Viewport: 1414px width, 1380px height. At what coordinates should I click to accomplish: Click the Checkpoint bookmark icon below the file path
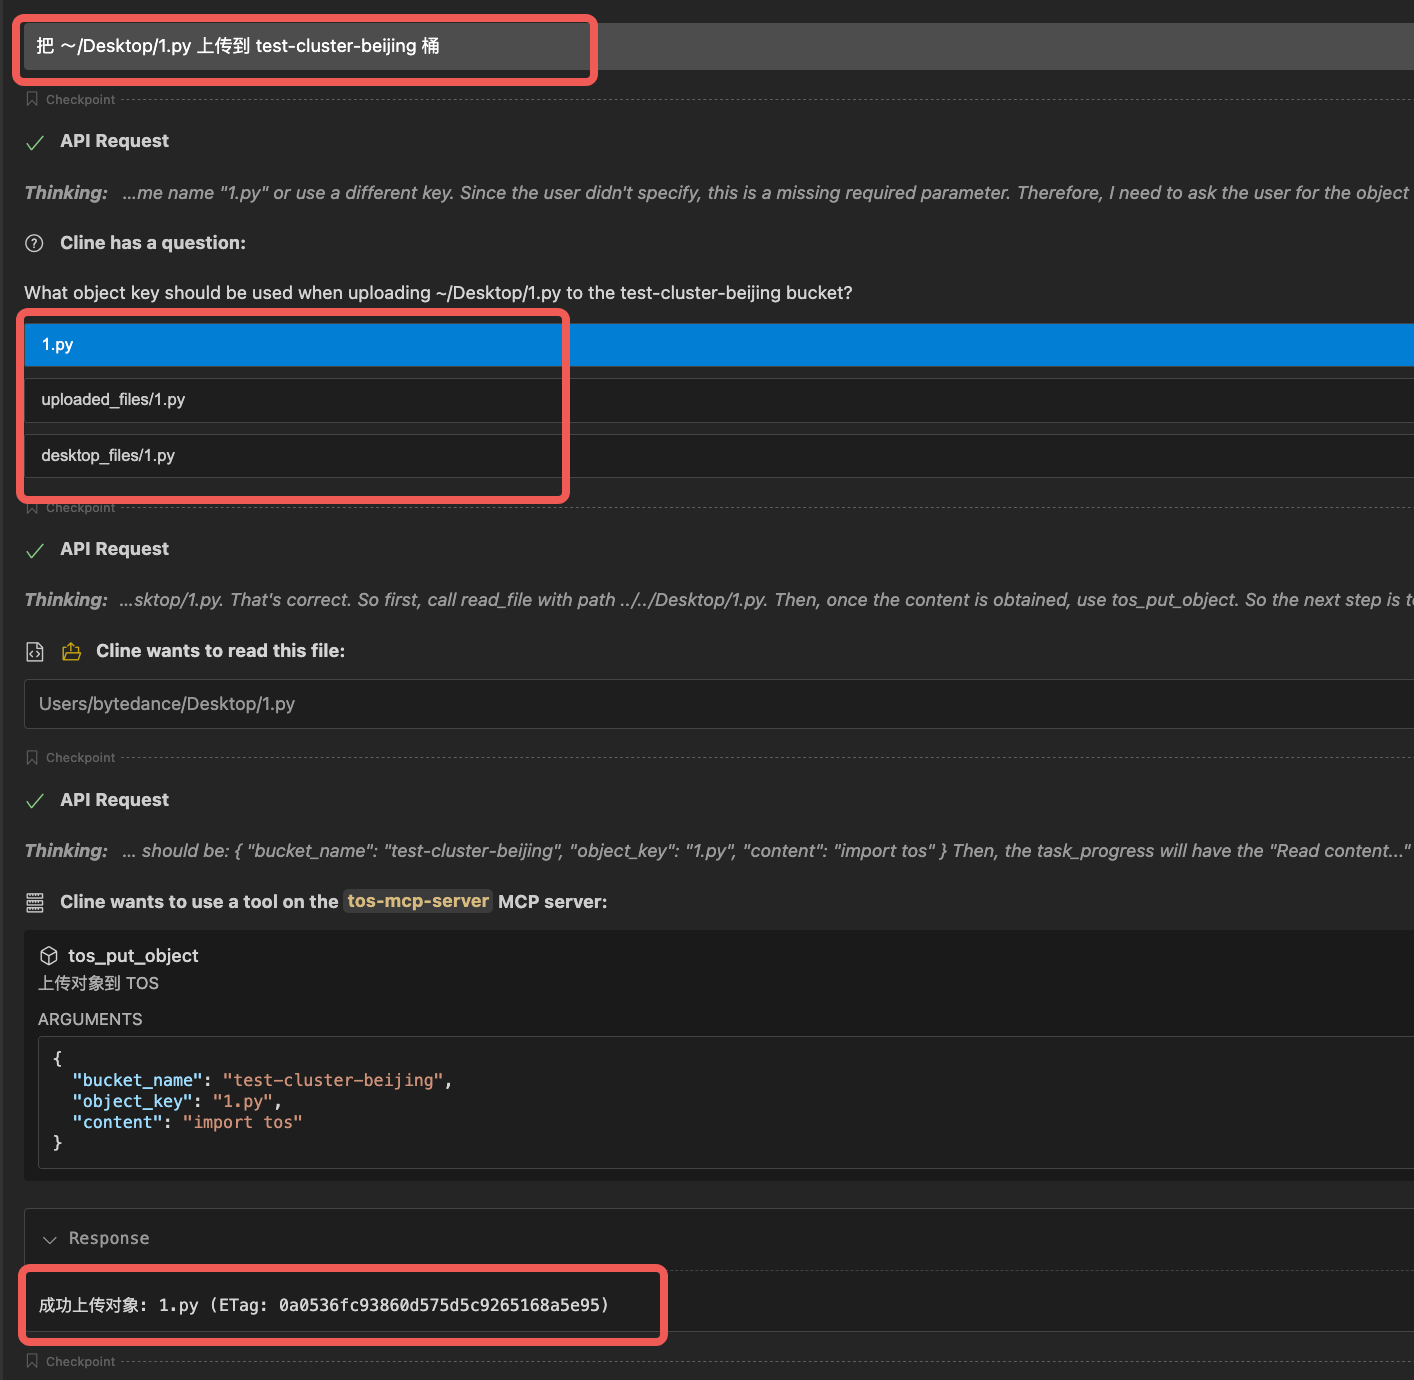(32, 757)
